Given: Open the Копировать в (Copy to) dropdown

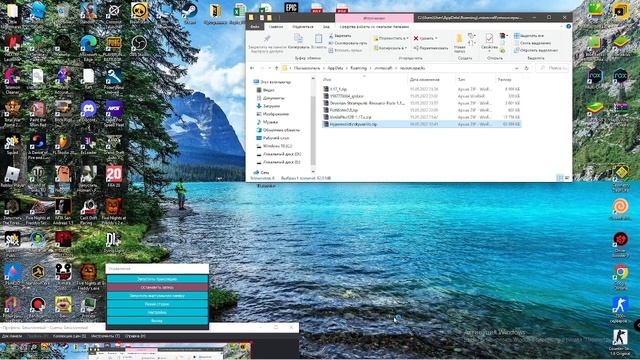Looking at the screenshot, I should click(391, 48).
